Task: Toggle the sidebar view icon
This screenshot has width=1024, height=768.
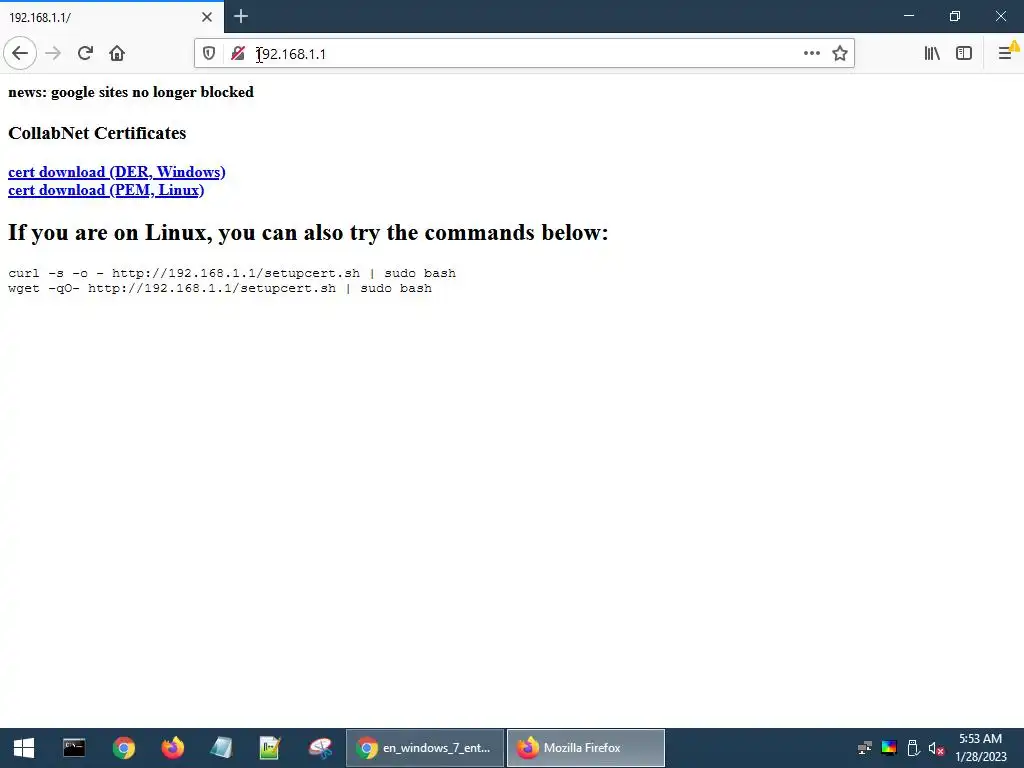Action: coord(964,53)
